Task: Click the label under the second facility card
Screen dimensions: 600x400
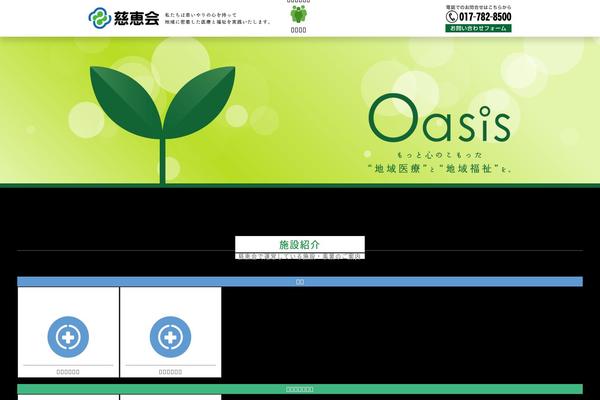Action: [170, 372]
